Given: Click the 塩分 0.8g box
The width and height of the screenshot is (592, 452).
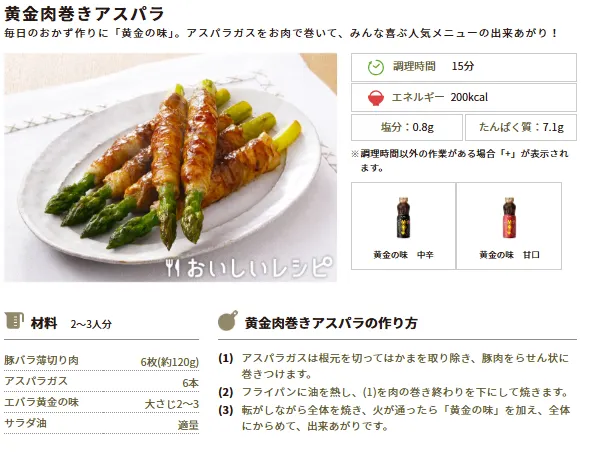Looking at the screenshot, I should [x=407, y=127].
